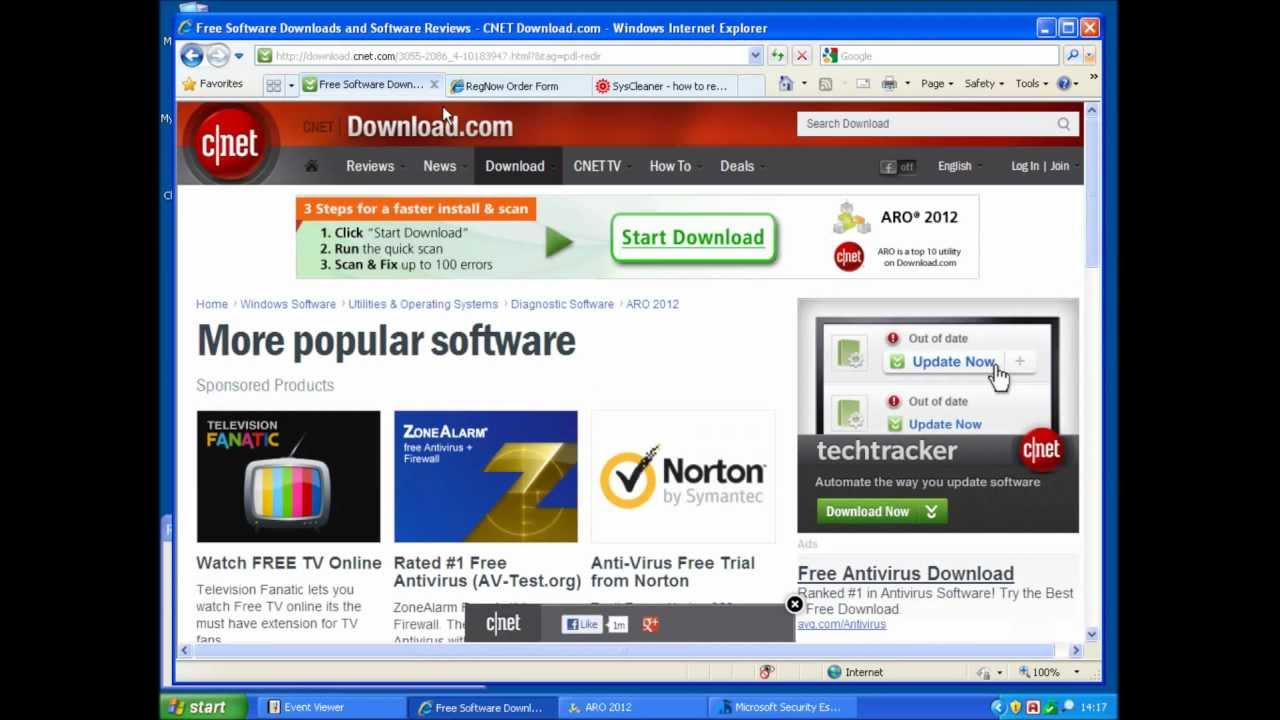This screenshot has height=720, width=1280.
Task: Click the red Stop loading icon
Action: pos(801,56)
